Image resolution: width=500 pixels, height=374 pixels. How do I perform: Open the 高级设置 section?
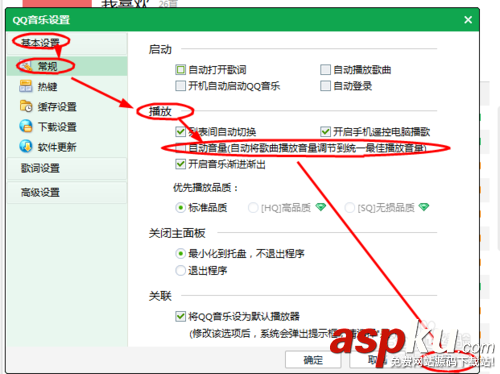pyautogui.click(x=67, y=192)
